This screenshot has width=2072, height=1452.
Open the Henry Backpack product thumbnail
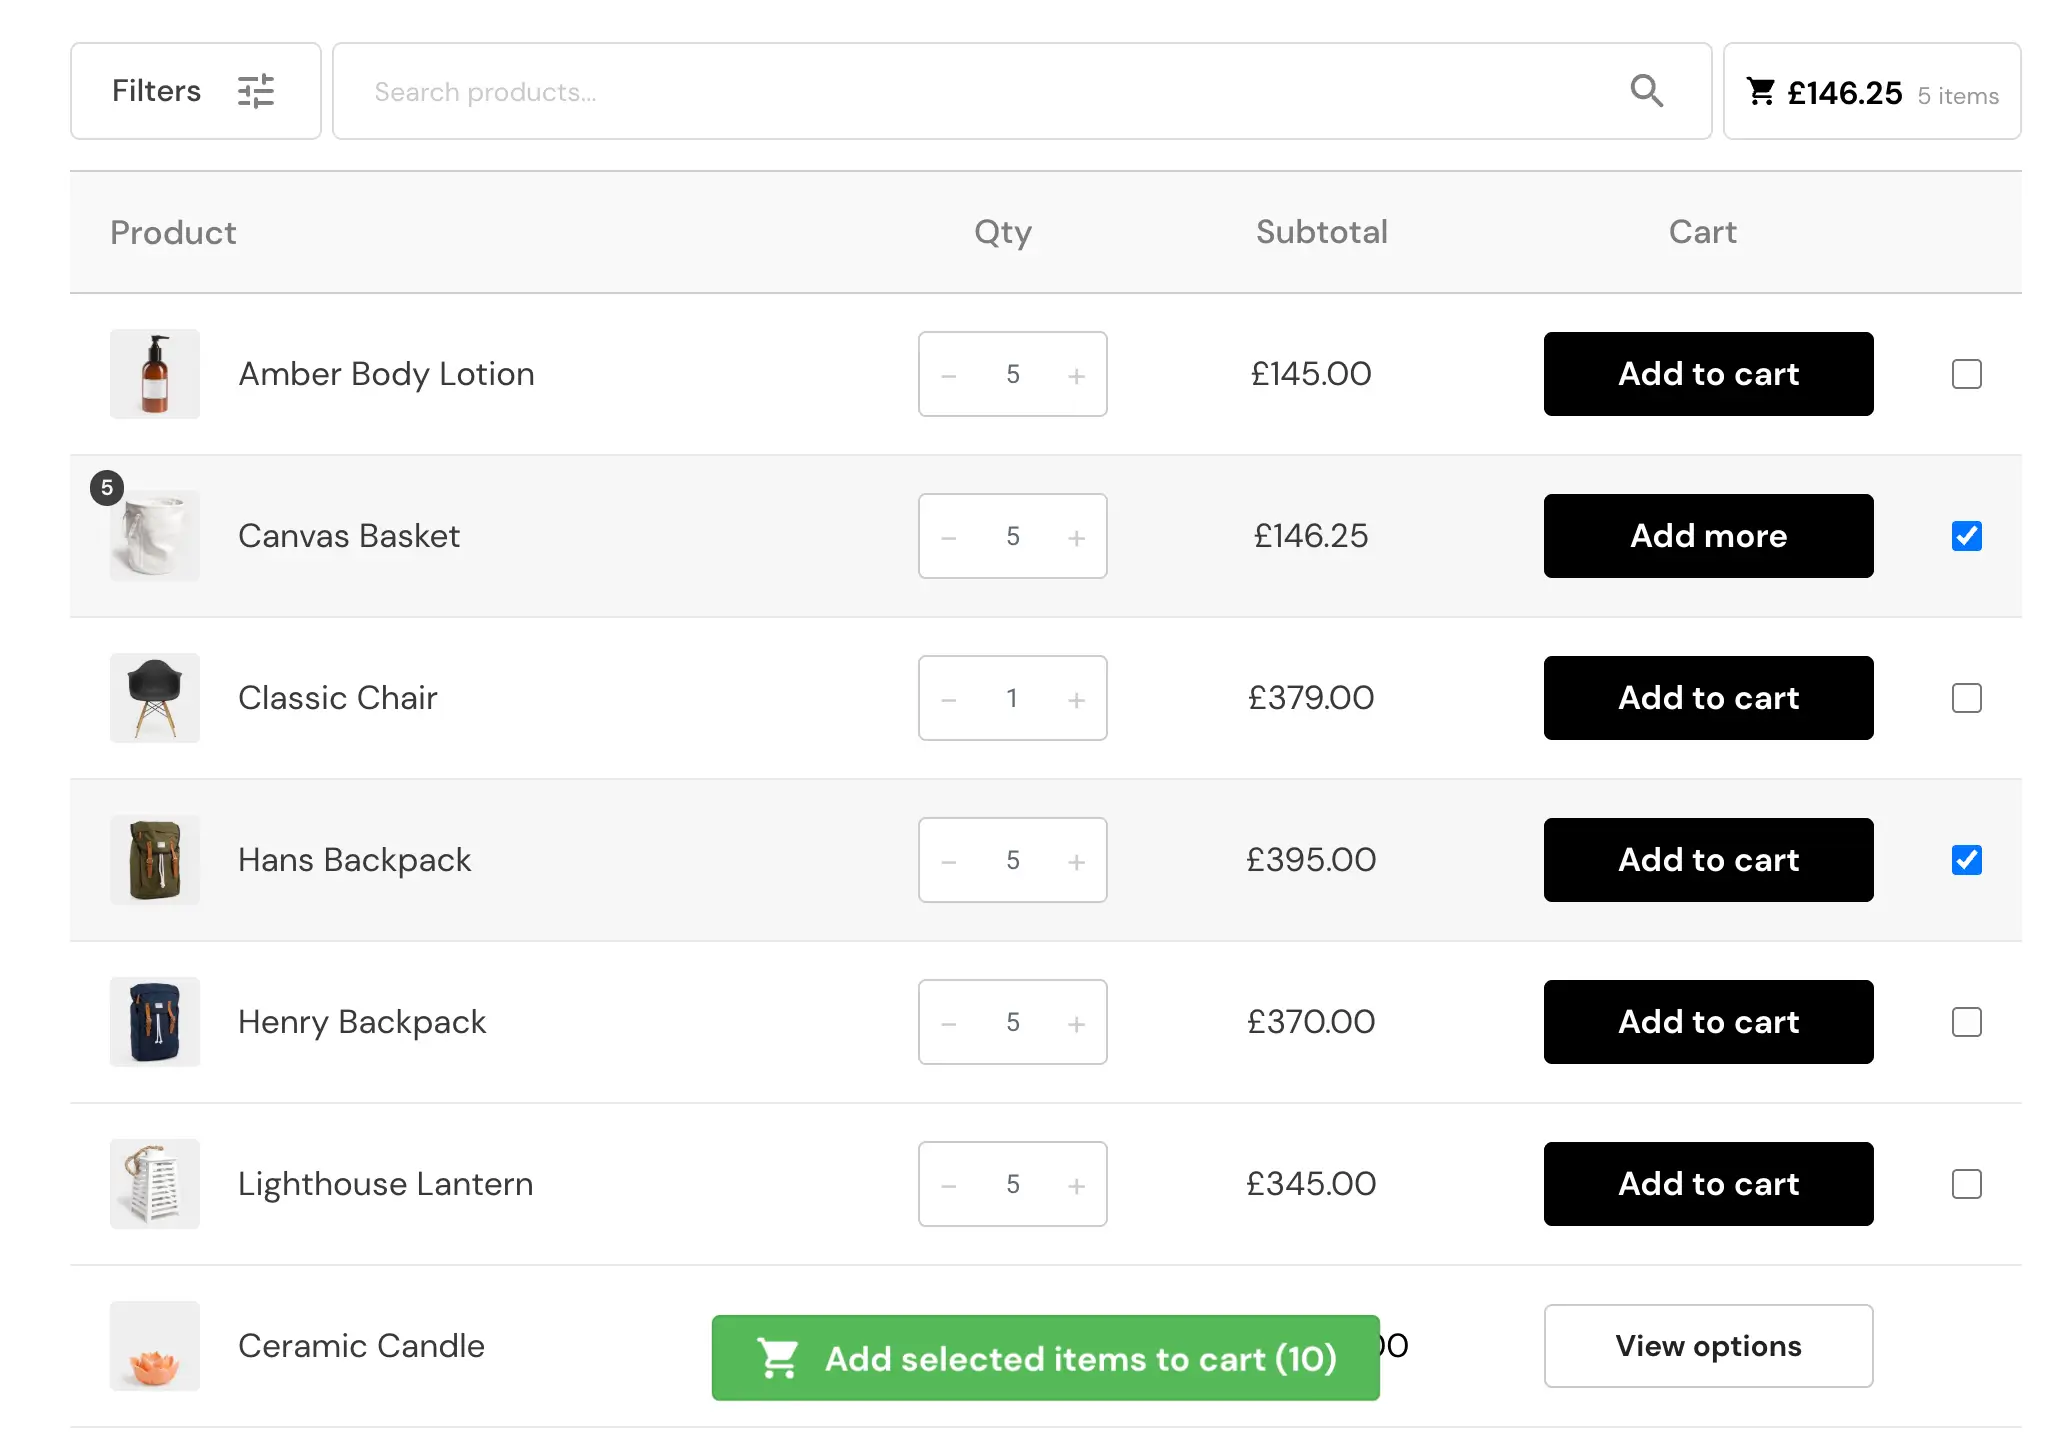155,1022
